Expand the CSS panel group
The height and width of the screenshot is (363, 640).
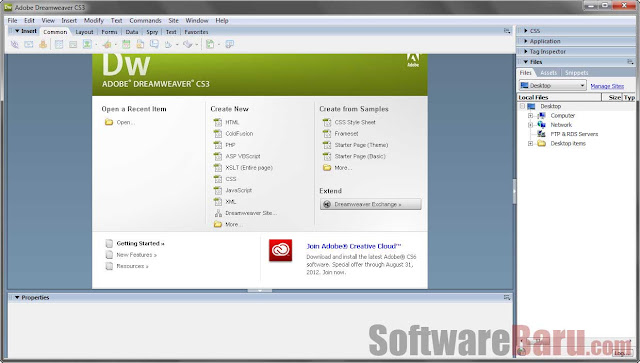coord(526,31)
